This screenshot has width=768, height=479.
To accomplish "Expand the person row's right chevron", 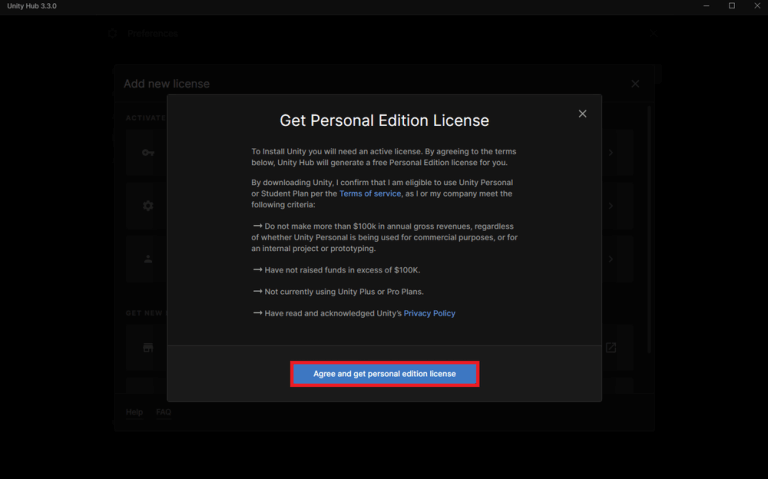I will pos(611,259).
